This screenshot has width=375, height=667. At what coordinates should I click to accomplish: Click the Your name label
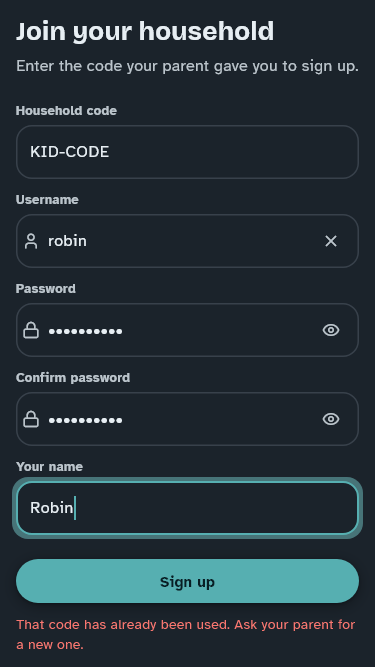tap(49, 467)
